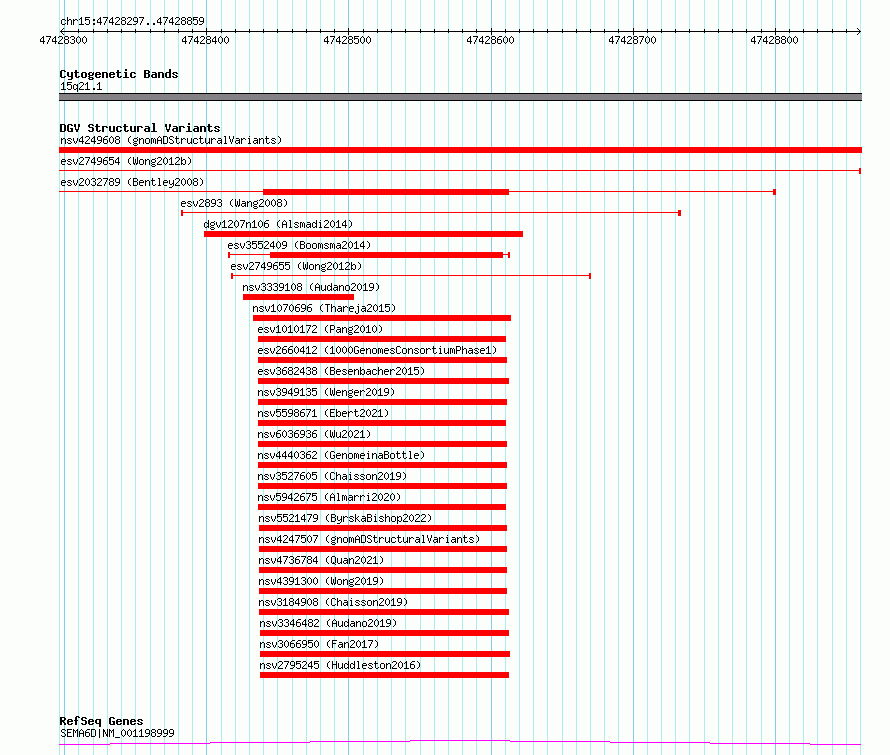Select nsv5521479 (ByrskaBishop2022) label

[x=345, y=518]
